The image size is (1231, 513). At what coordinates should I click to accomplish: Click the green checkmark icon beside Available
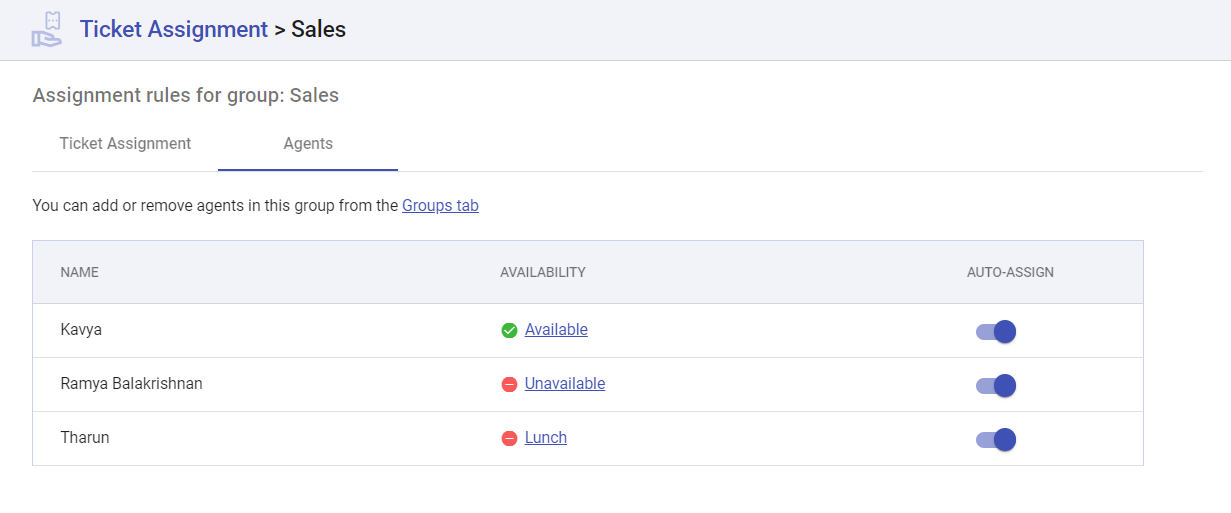(509, 330)
